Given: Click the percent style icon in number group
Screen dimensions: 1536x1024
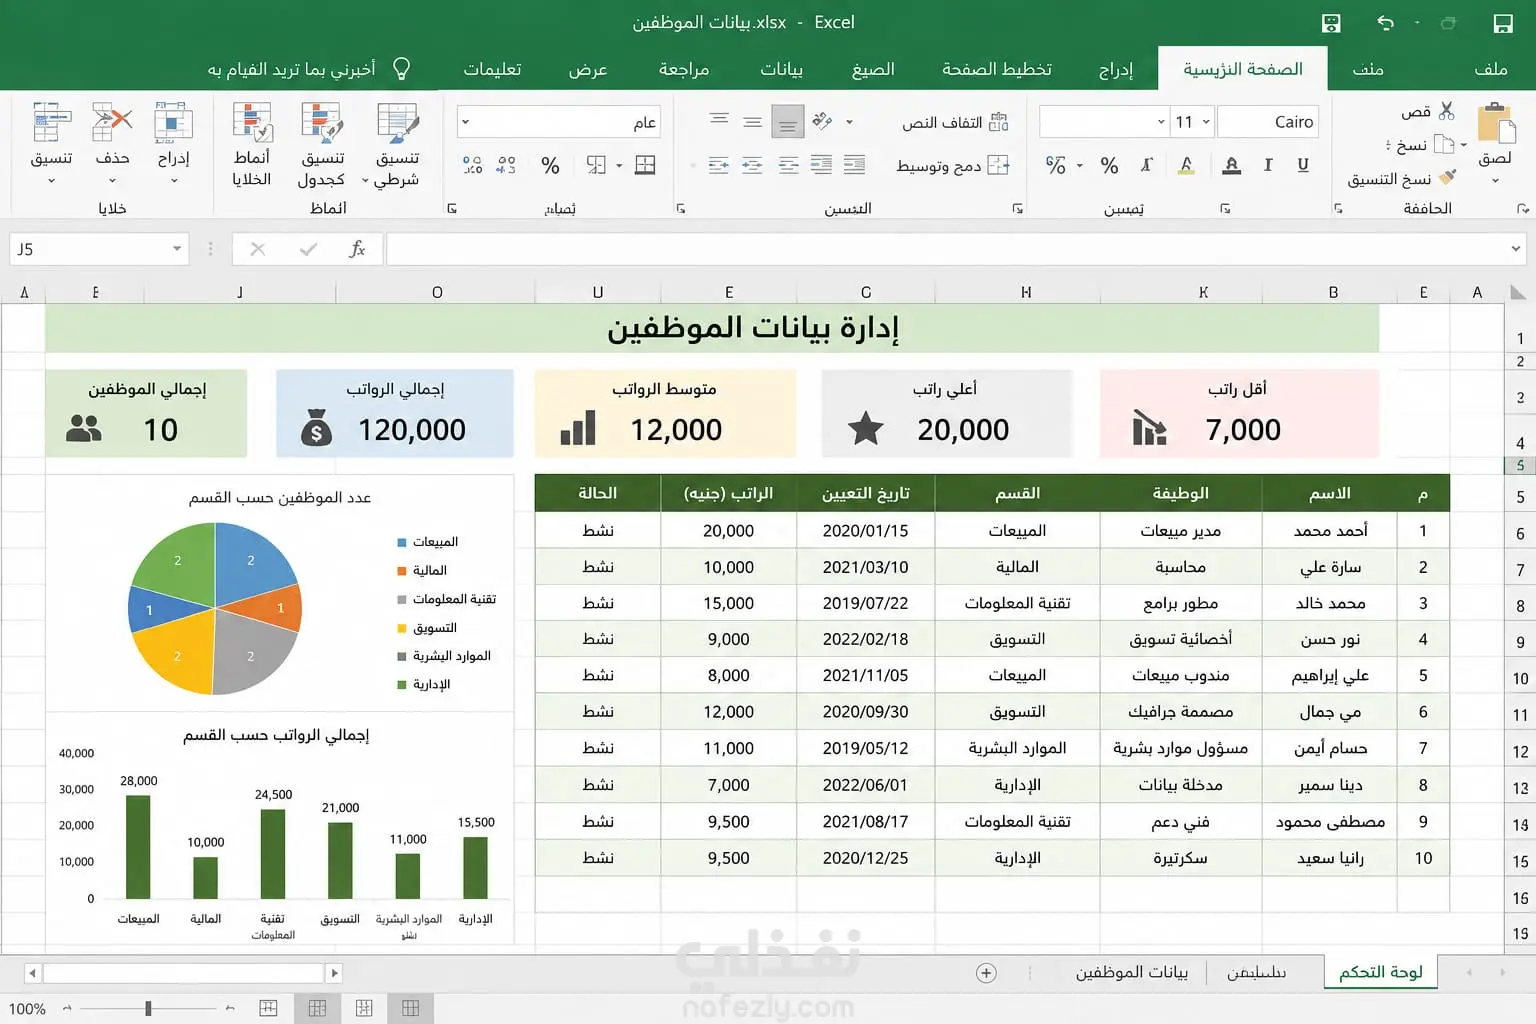Looking at the screenshot, I should point(550,166).
